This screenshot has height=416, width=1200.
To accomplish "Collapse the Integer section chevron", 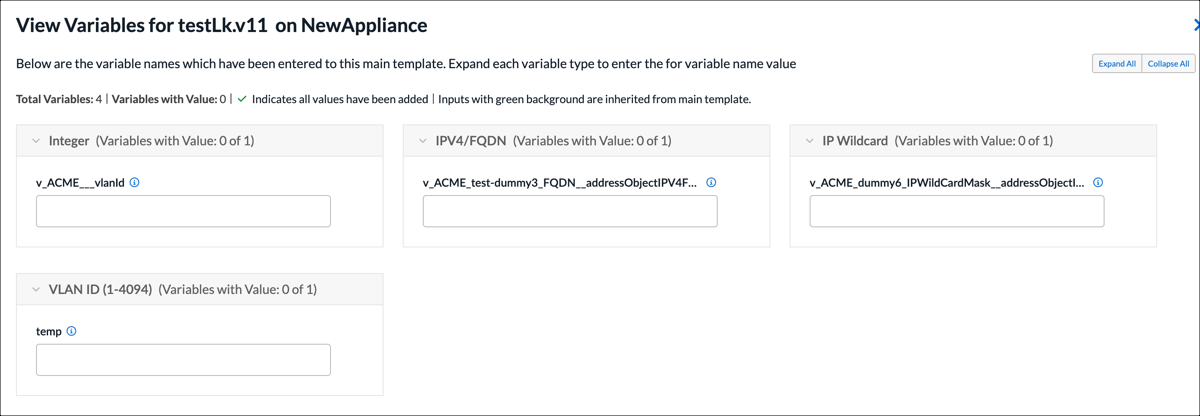I will tap(36, 141).
